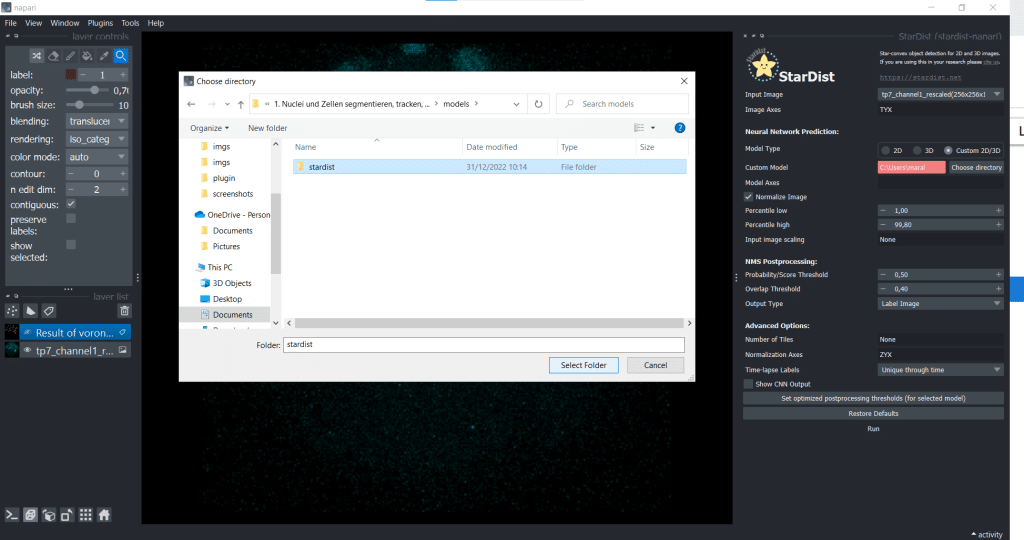Expand the Output Type dropdown
This screenshot has height=540, width=1024.
pos(940,303)
